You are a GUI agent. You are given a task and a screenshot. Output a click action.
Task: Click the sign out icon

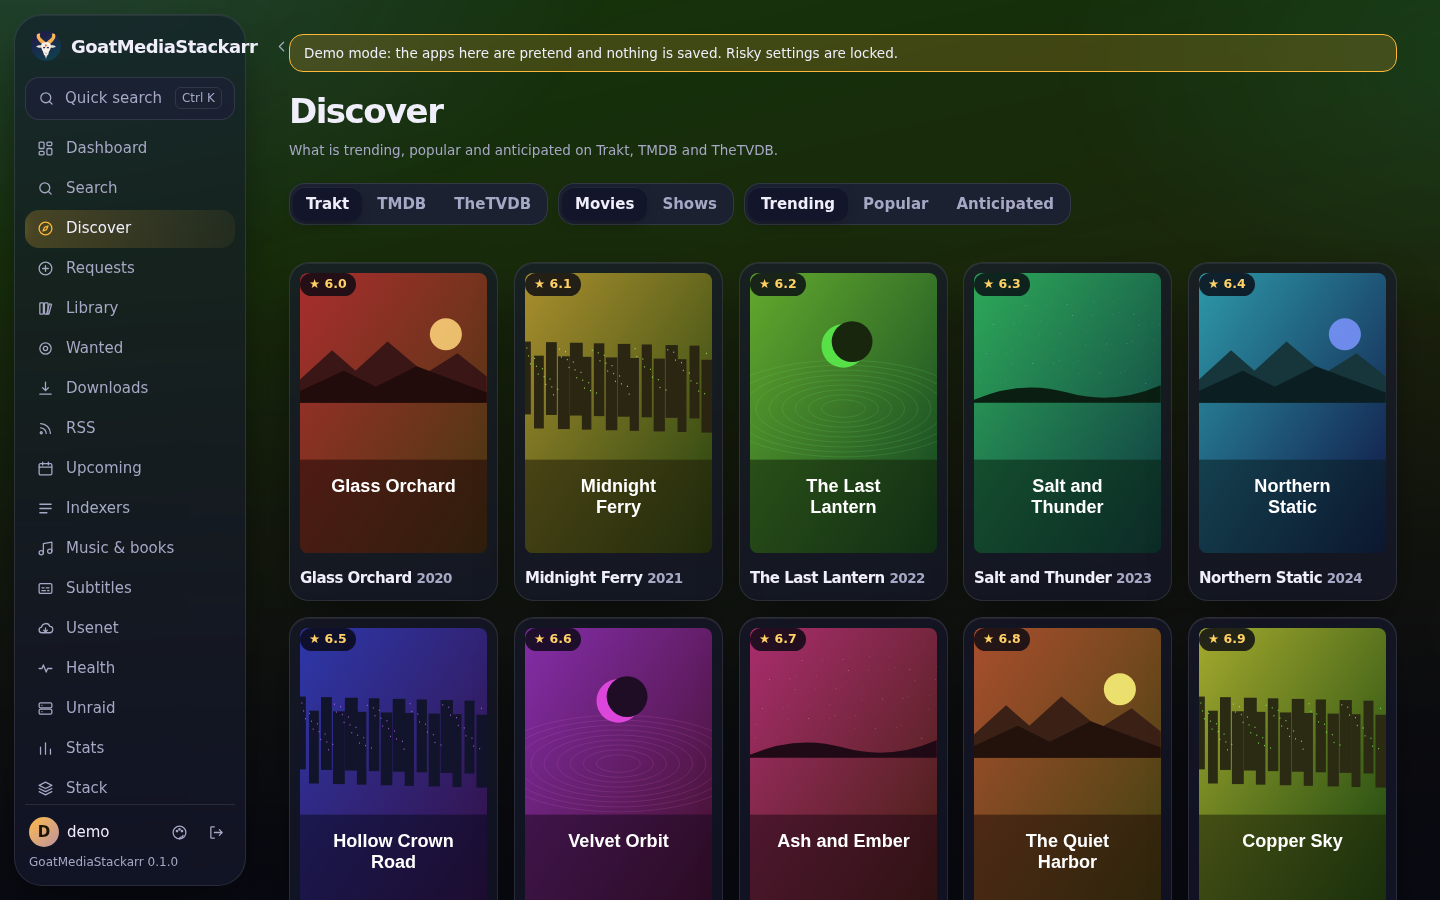click(x=216, y=832)
